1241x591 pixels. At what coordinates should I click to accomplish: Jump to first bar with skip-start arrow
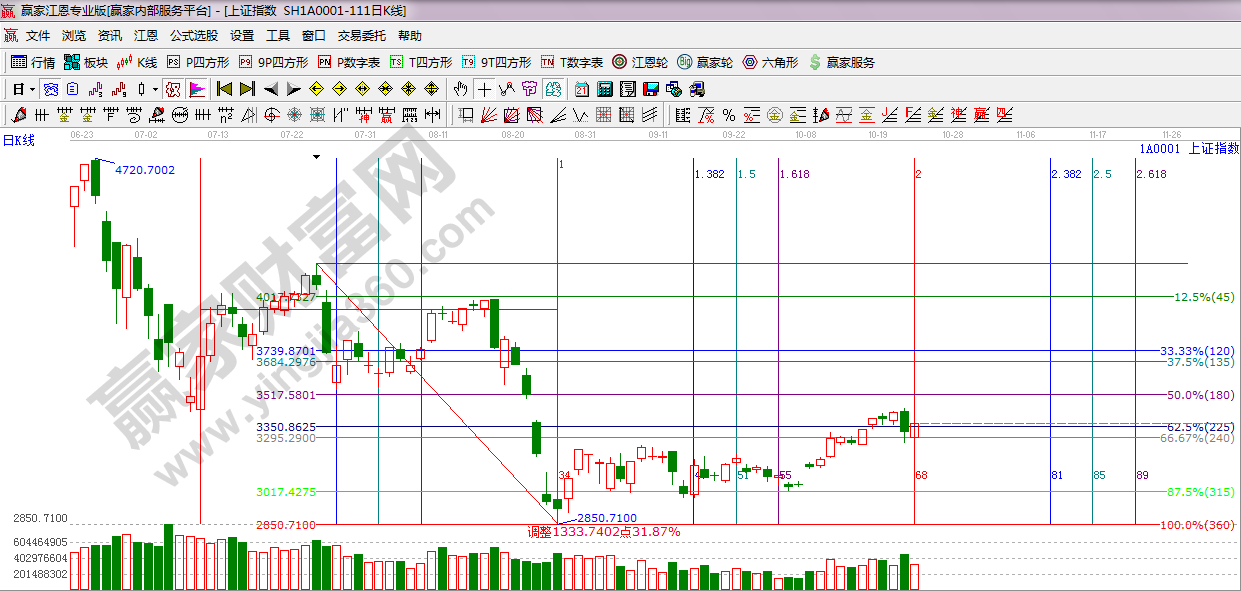tap(225, 89)
